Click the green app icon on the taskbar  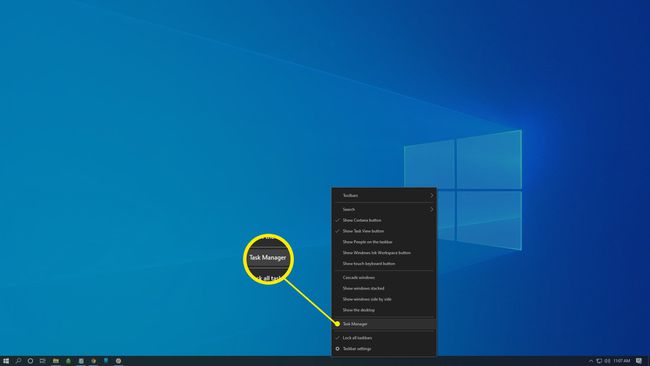(68, 361)
